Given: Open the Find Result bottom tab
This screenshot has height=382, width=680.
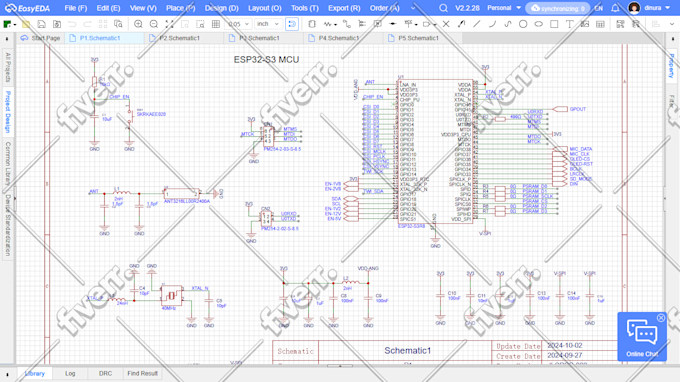Looking at the screenshot, I should (x=142, y=373).
